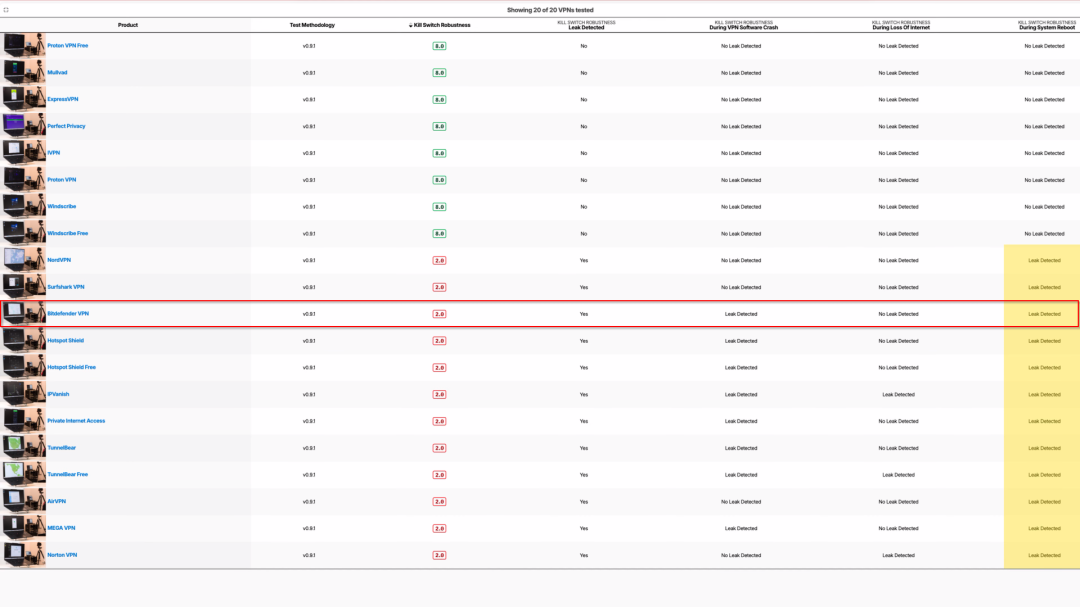
Task: Click the v0.9.1 methodology cell for Mullvad
Action: pos(309,72)
